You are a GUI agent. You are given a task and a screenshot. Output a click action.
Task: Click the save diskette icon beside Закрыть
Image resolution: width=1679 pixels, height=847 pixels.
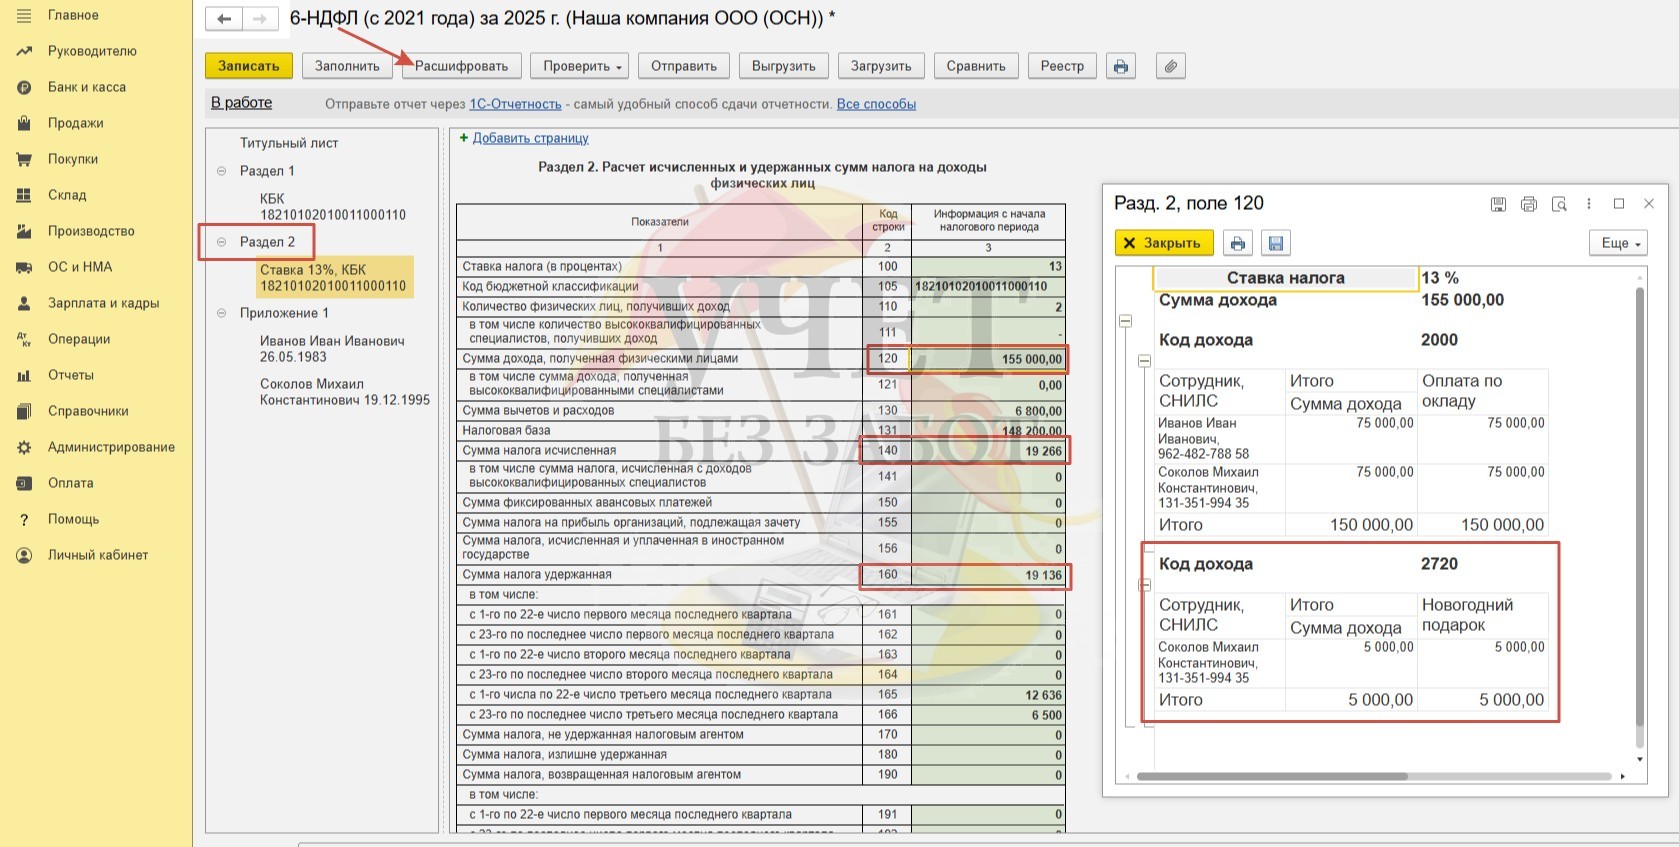(x=1275, y=243)
